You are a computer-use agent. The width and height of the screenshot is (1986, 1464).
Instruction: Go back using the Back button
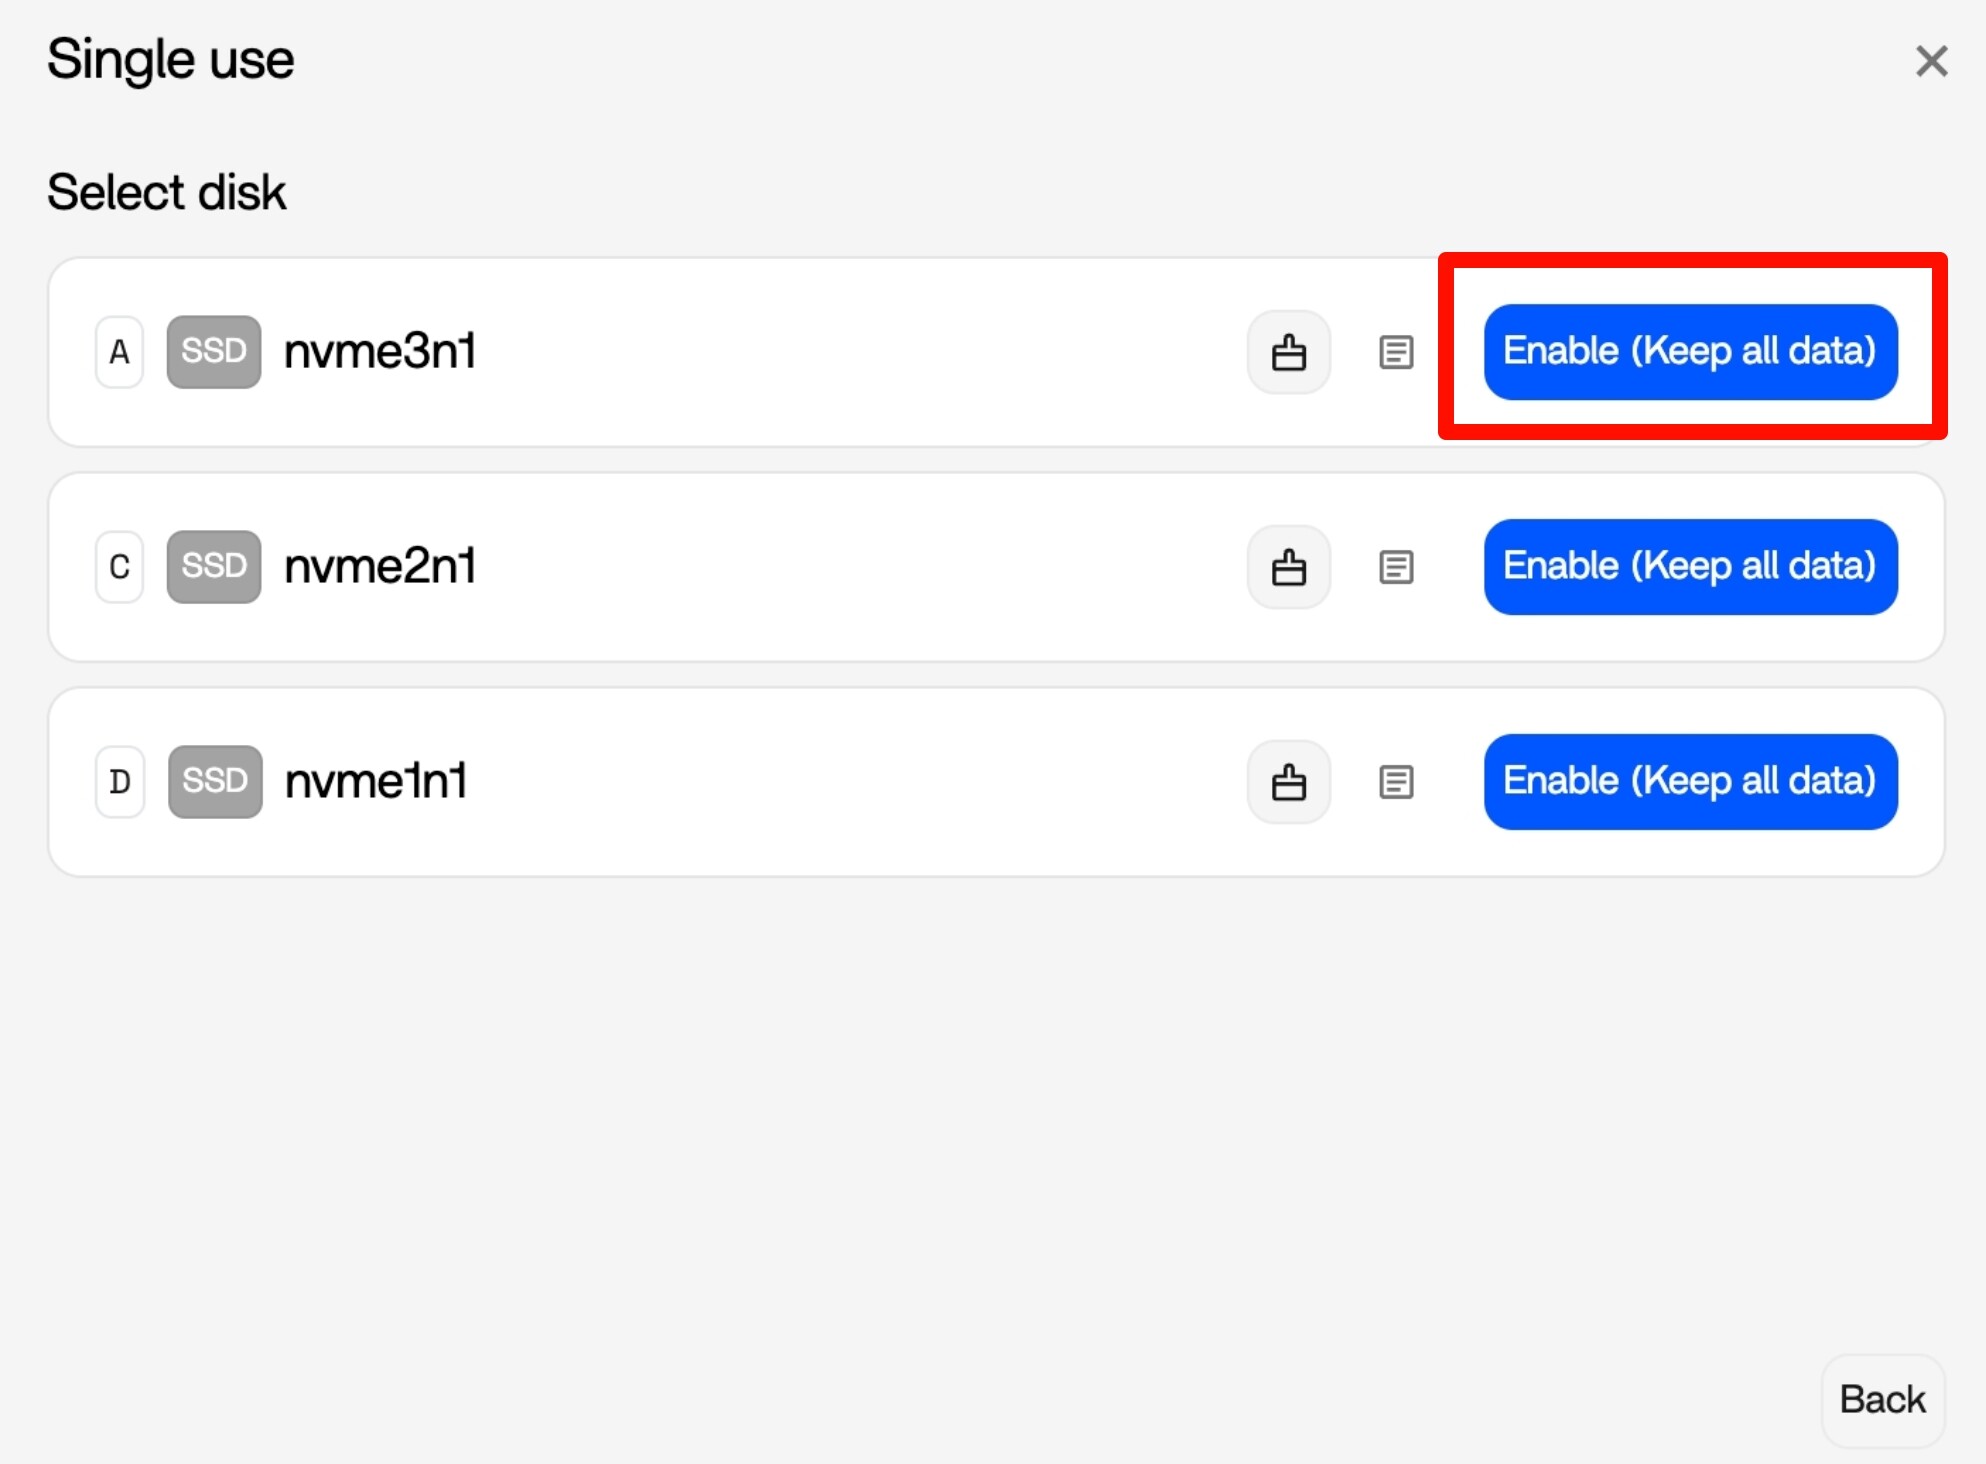(1882, 1400)
